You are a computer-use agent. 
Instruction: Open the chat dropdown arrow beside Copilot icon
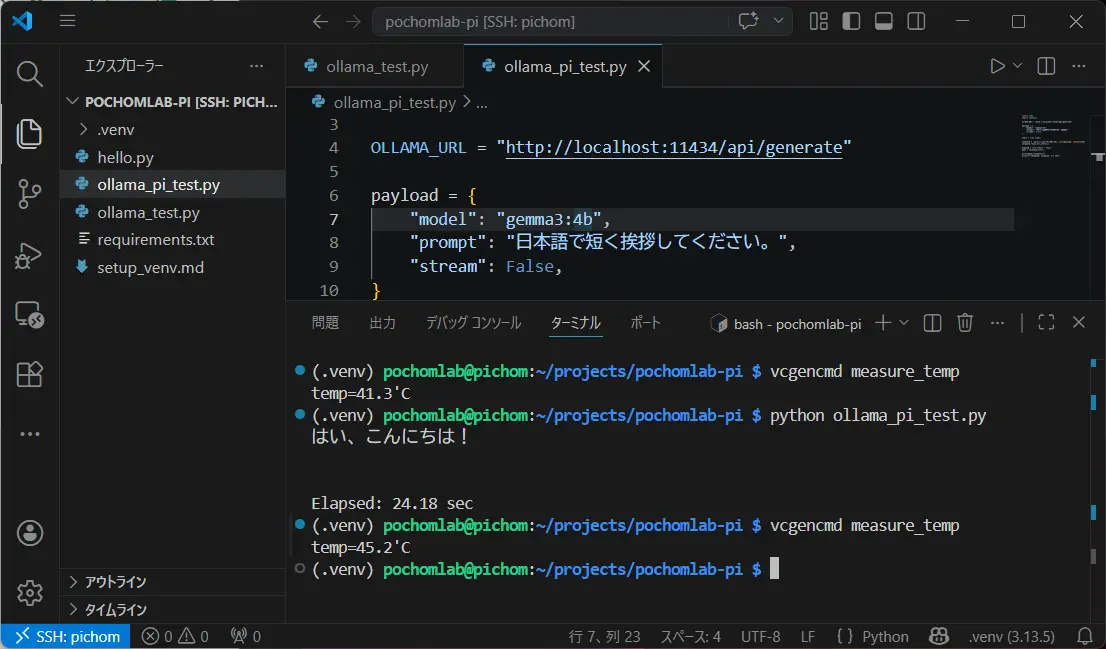pyautogui.click(x=778, y=21)
